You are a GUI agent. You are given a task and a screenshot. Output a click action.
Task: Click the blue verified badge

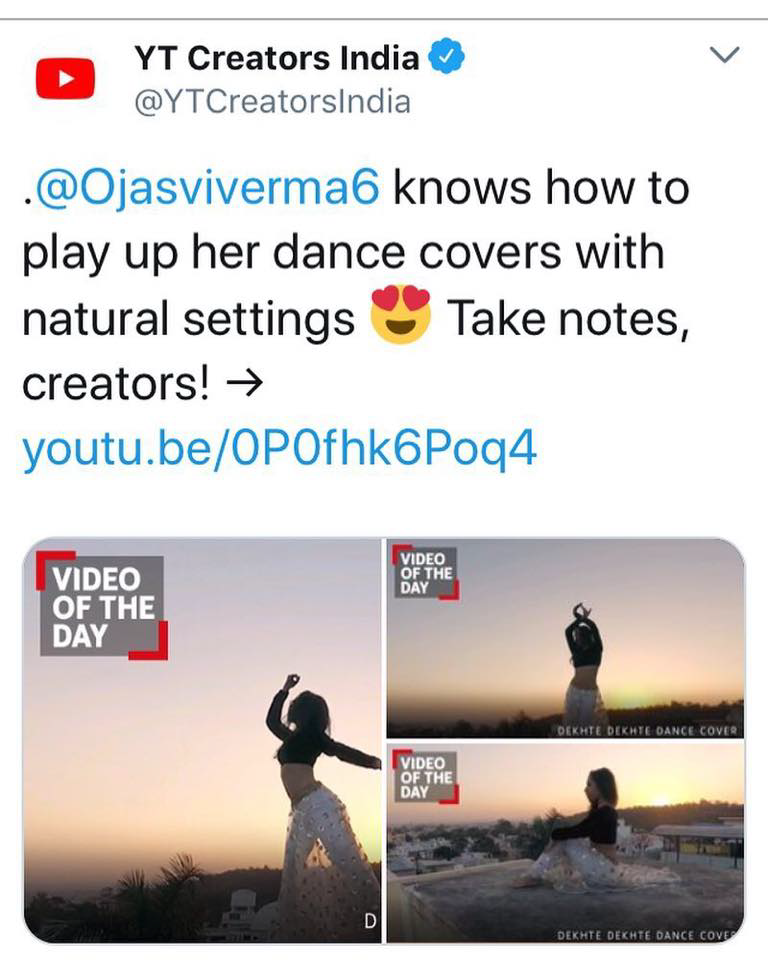pyautogui.click(x=446, y=59)
